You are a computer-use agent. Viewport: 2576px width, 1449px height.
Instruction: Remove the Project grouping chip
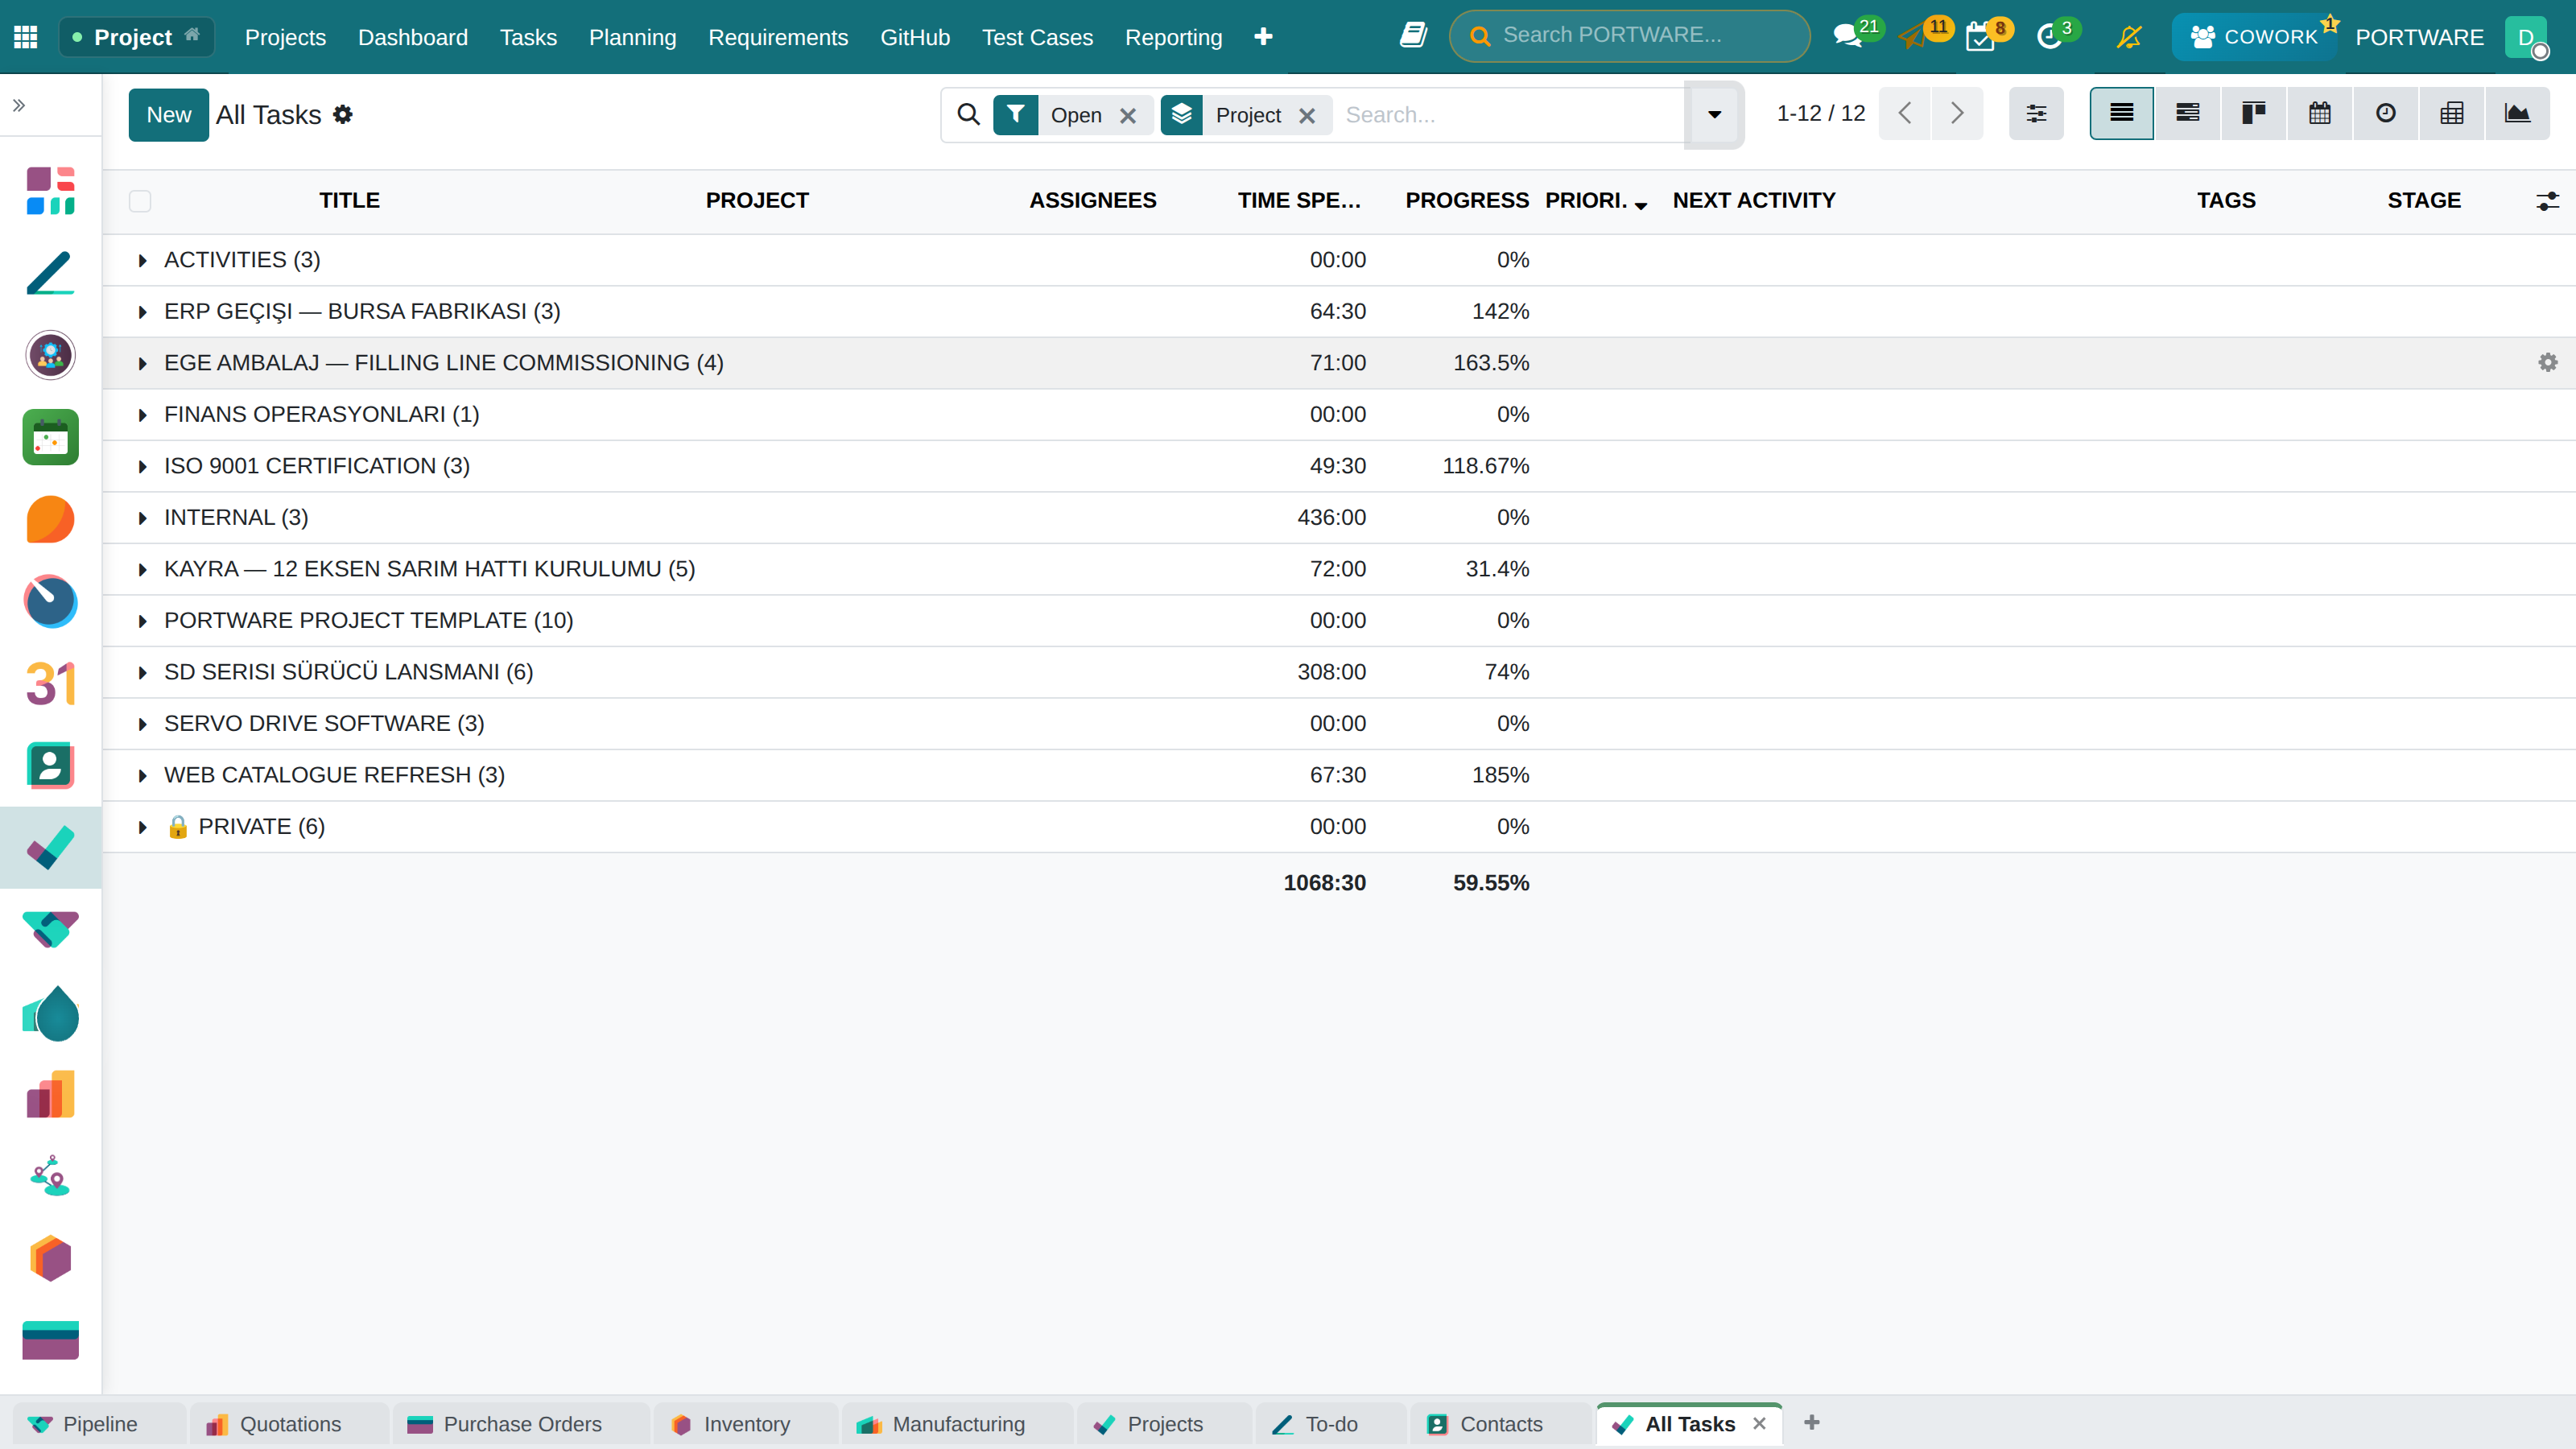point(1307,116)
